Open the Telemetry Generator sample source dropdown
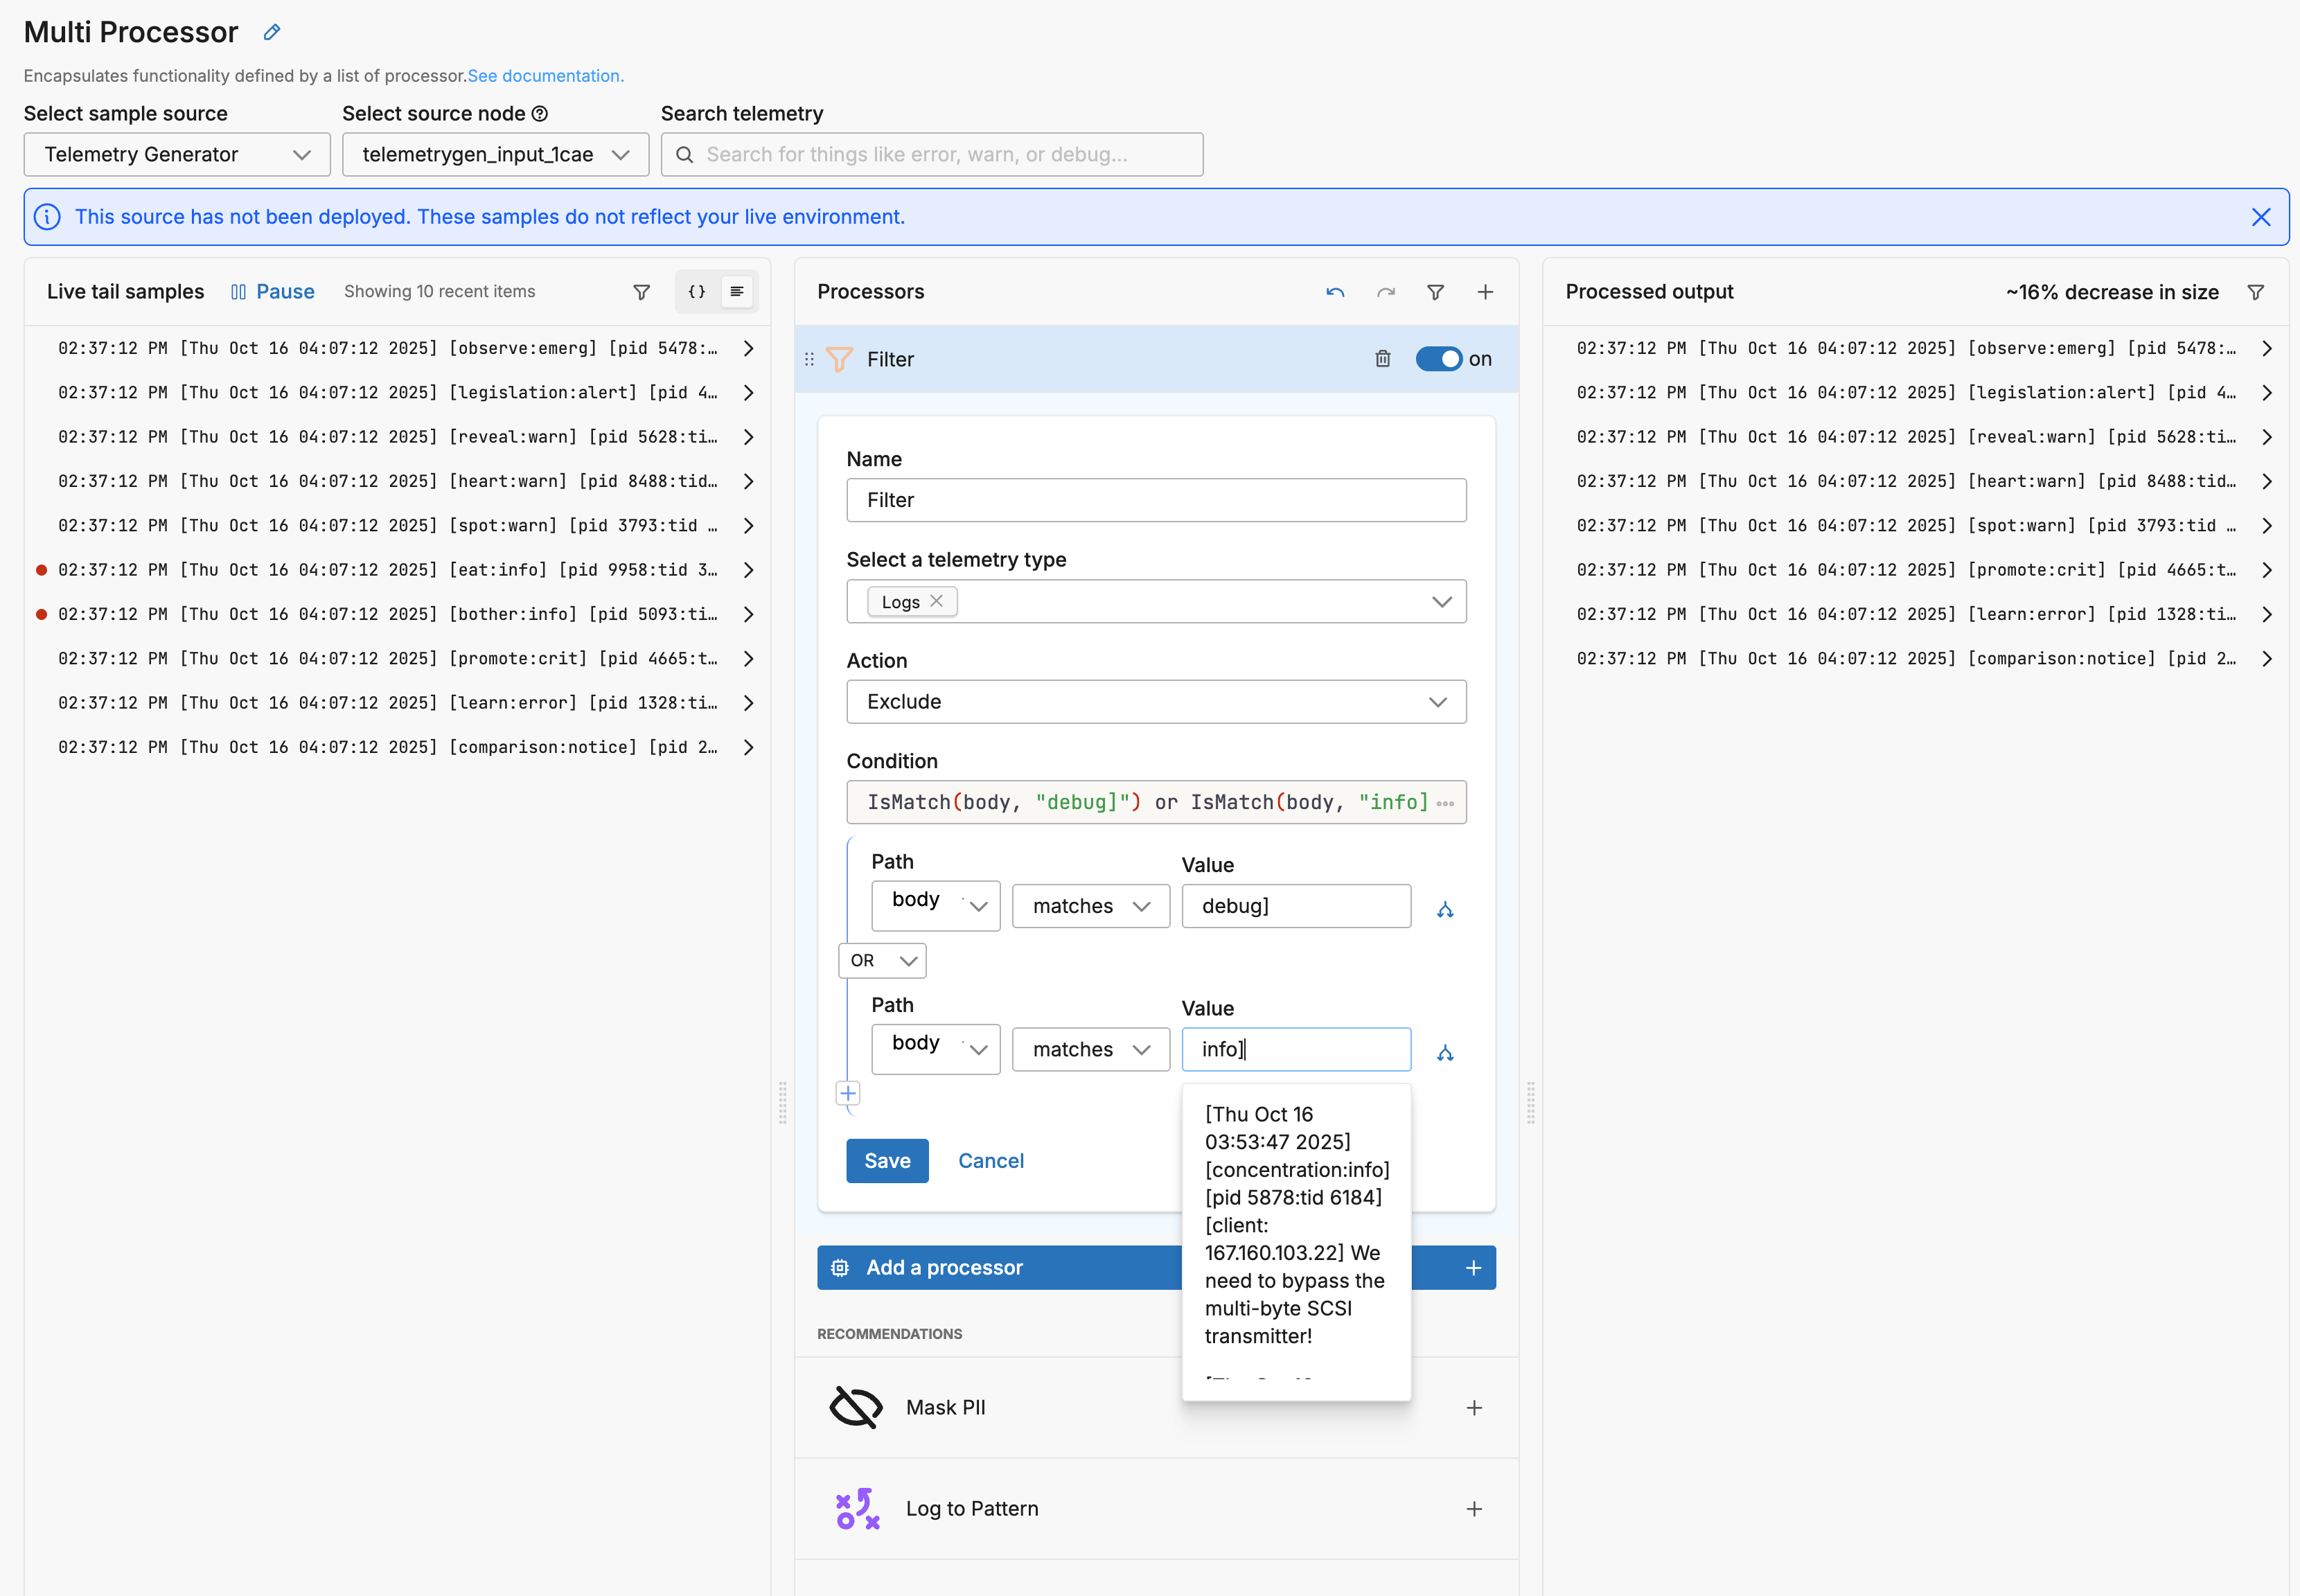This screenshot has height=1596, width=2300. 177,155
